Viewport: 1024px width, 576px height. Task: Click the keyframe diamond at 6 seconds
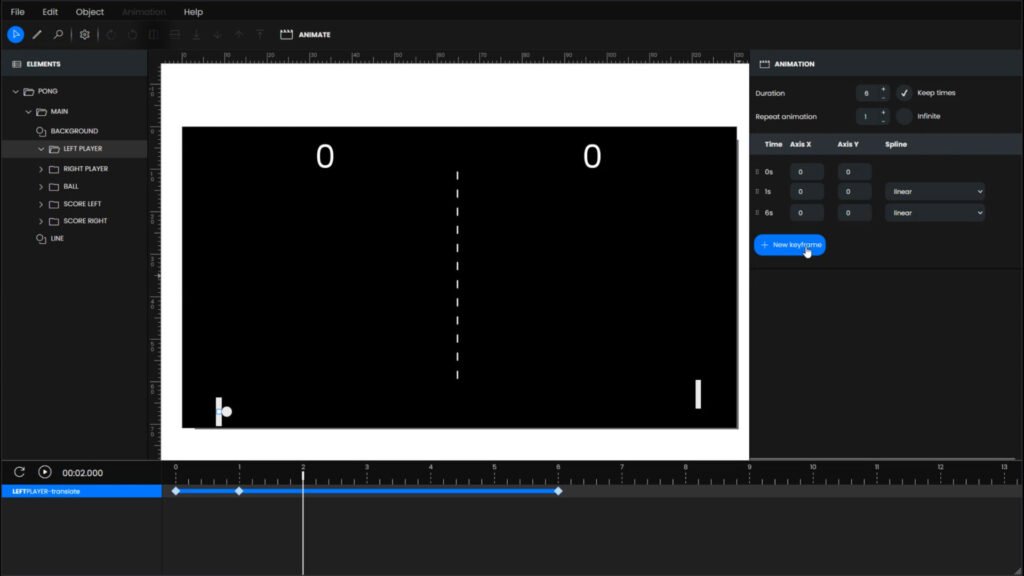pos(558,491)
